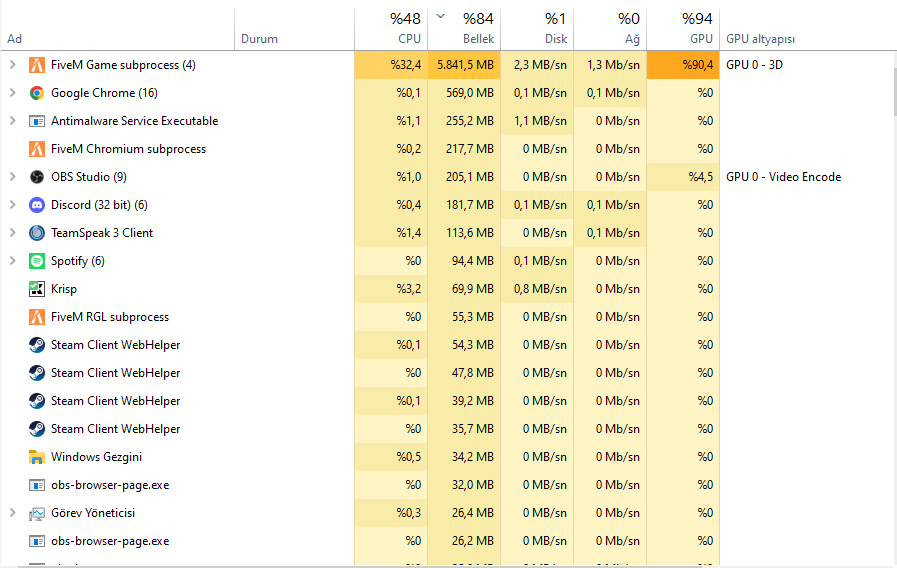The height and width of the screenshot is (568, 897).
Task: Select the FiveM RGL subprocess row
Action: point(110,317)
